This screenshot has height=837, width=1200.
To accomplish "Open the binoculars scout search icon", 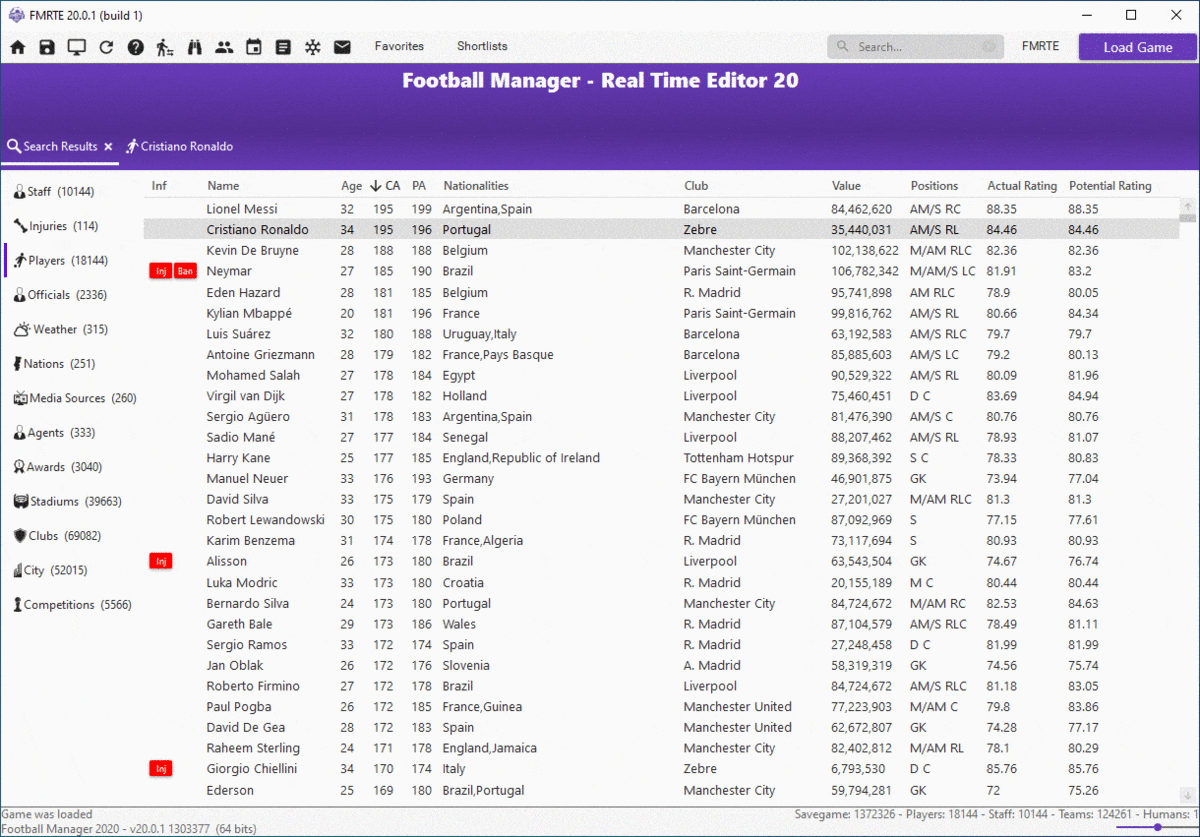I will (x=195, y=47).
